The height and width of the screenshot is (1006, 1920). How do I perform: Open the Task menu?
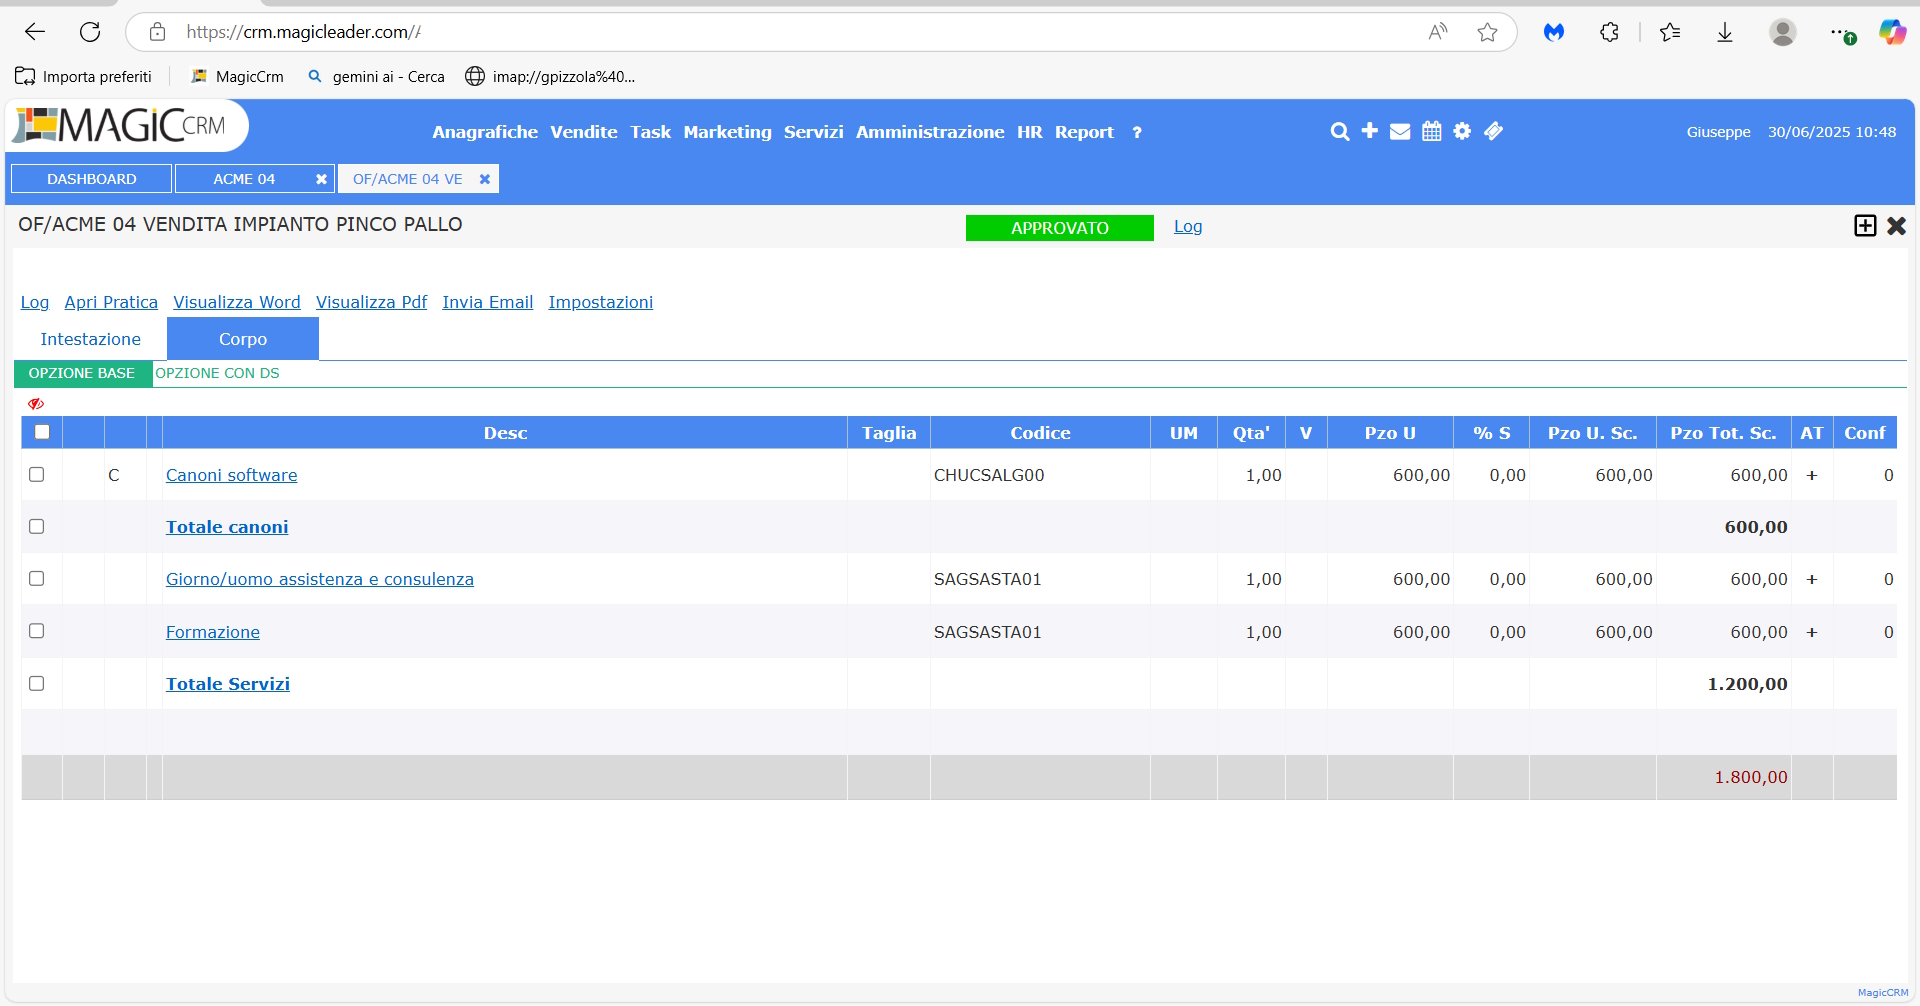[x=651, y=132]
